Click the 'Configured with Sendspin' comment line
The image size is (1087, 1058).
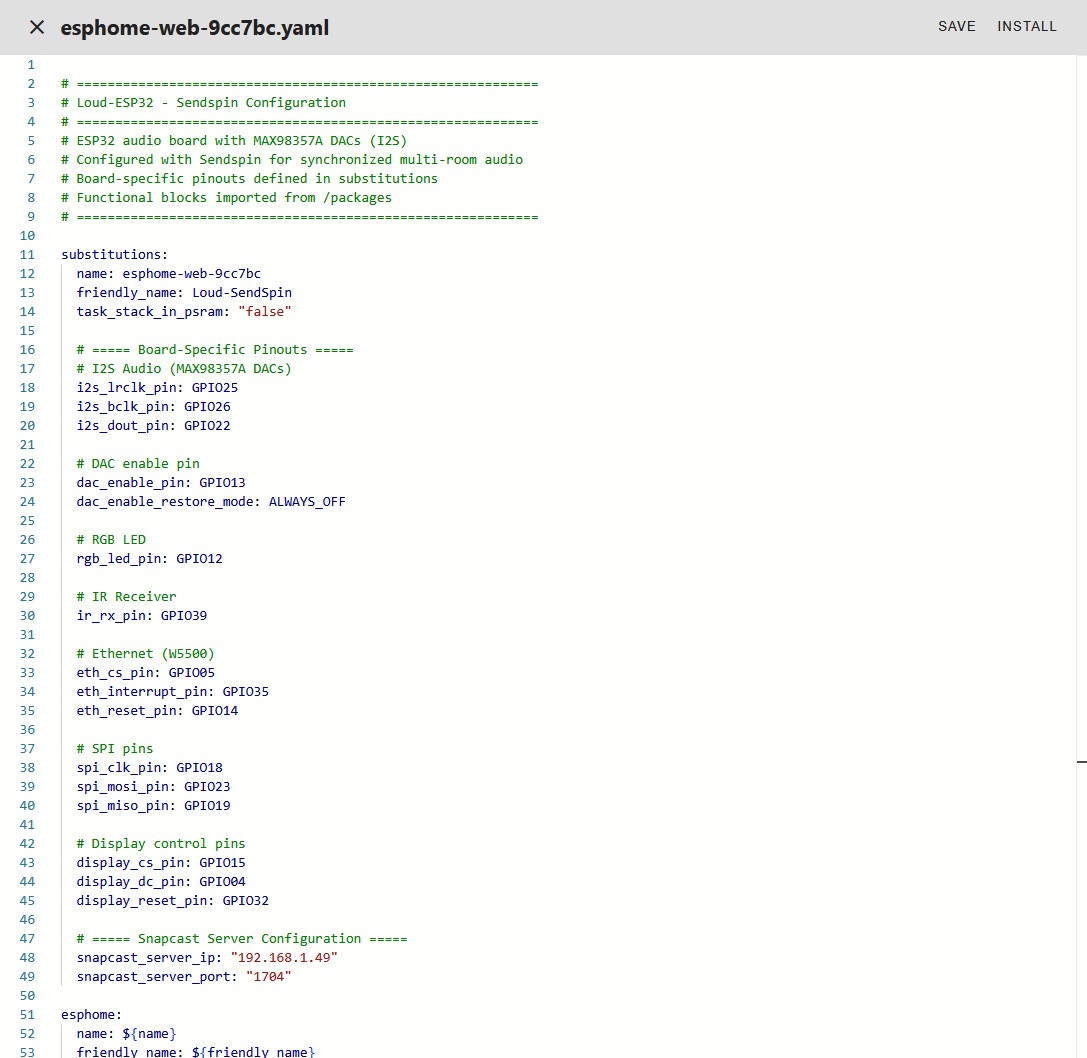292,159
